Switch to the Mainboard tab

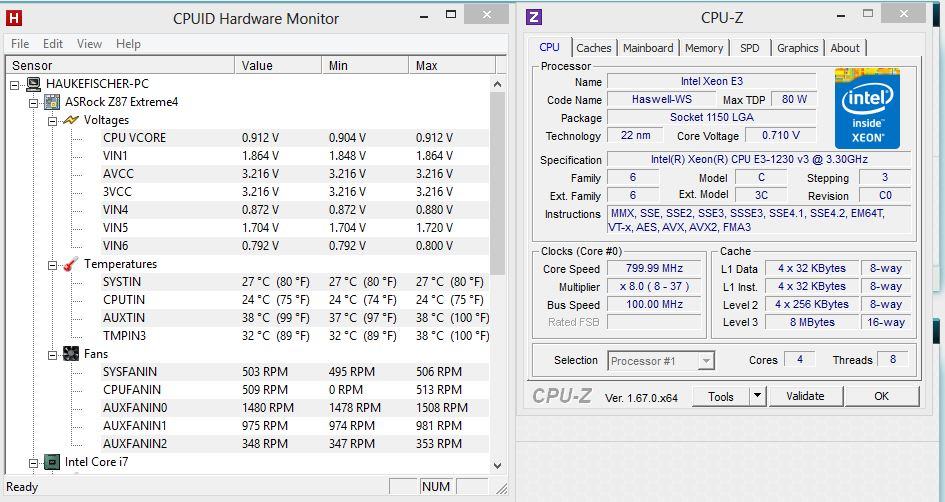648,48
